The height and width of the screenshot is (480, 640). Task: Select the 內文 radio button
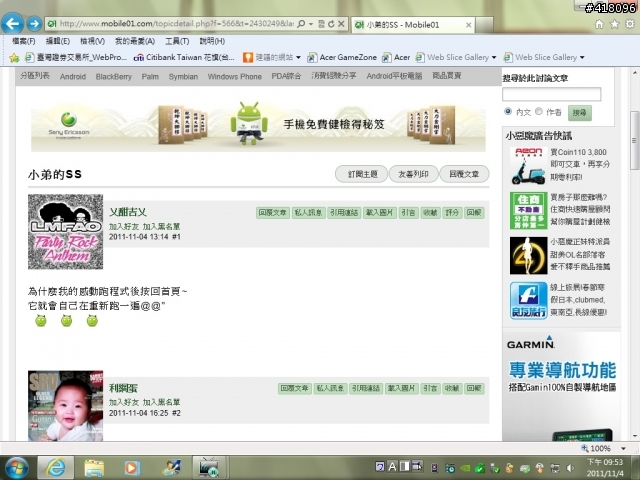[x=508, y=111]
